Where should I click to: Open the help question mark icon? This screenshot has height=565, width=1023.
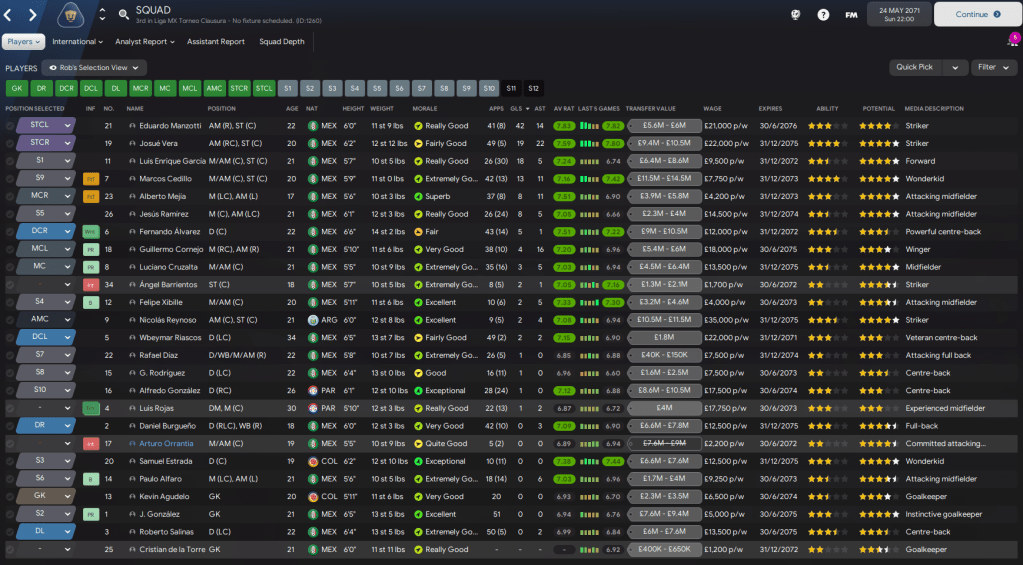point(823,15)
